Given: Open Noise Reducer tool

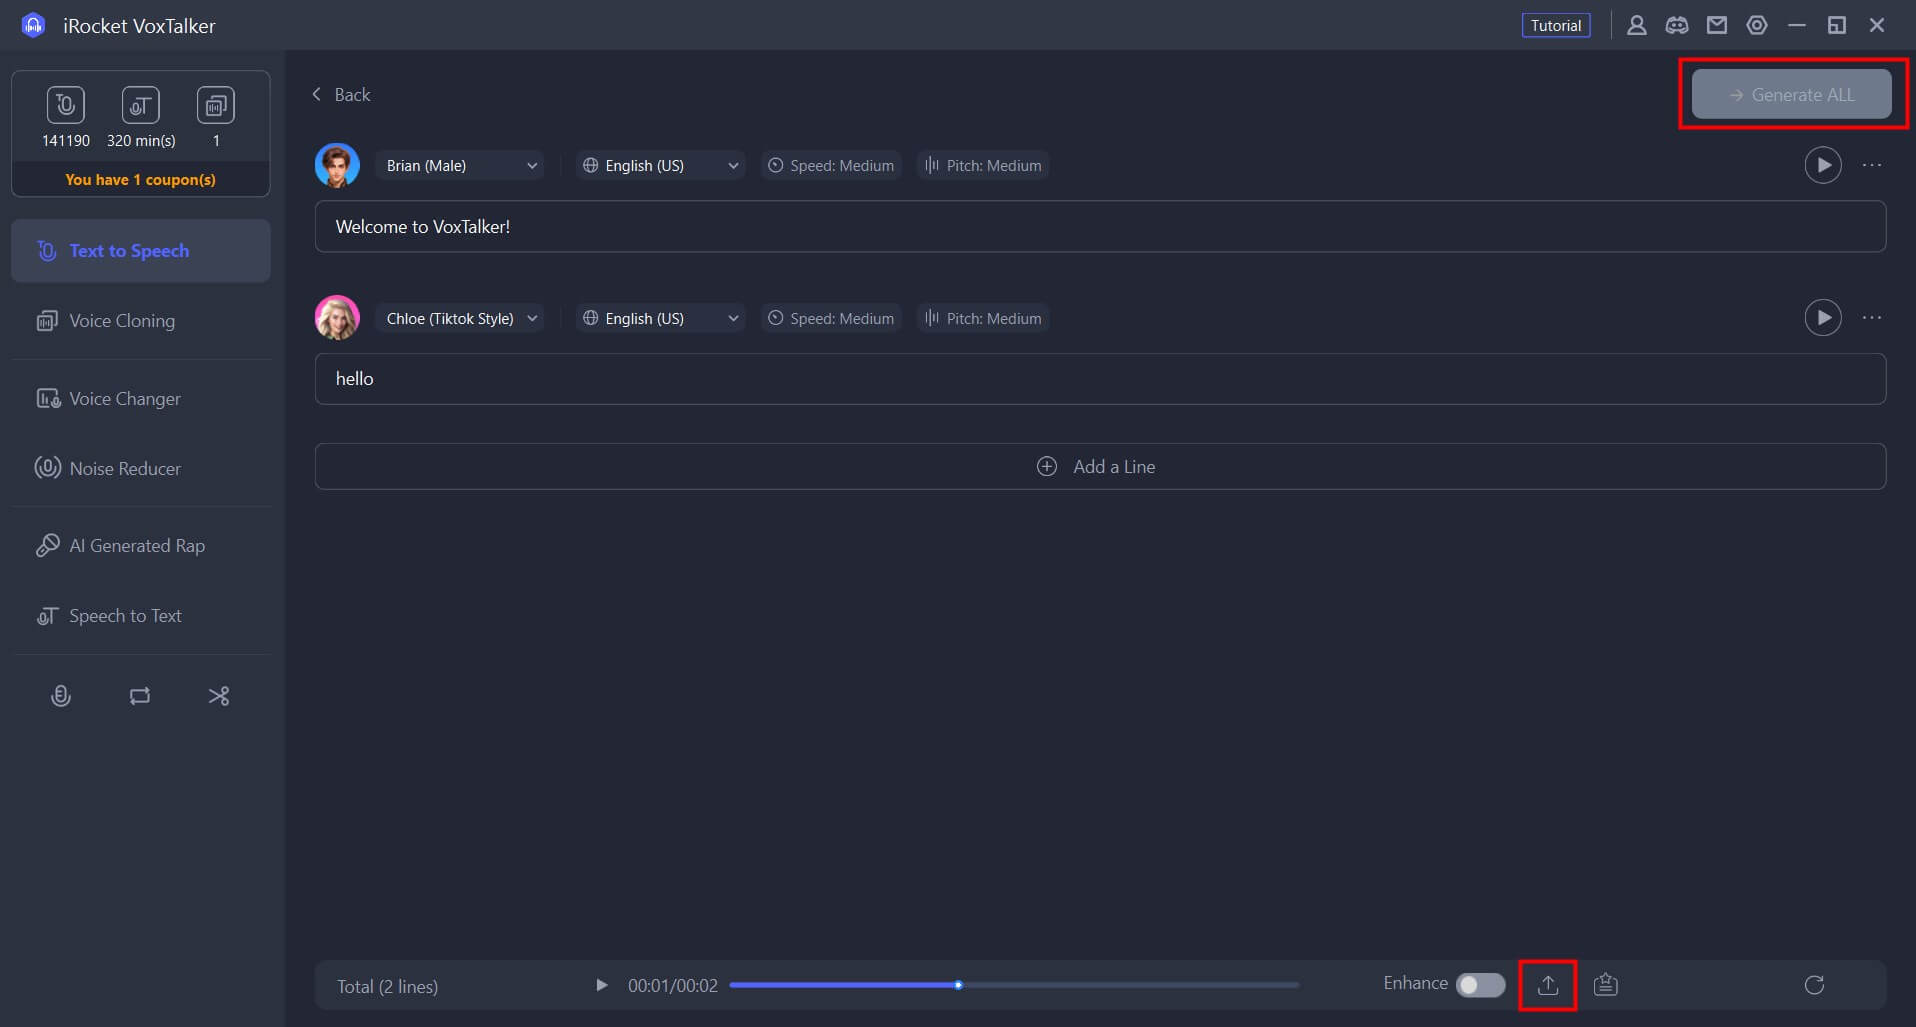Looking at the screenshot, I should point(141,469).
